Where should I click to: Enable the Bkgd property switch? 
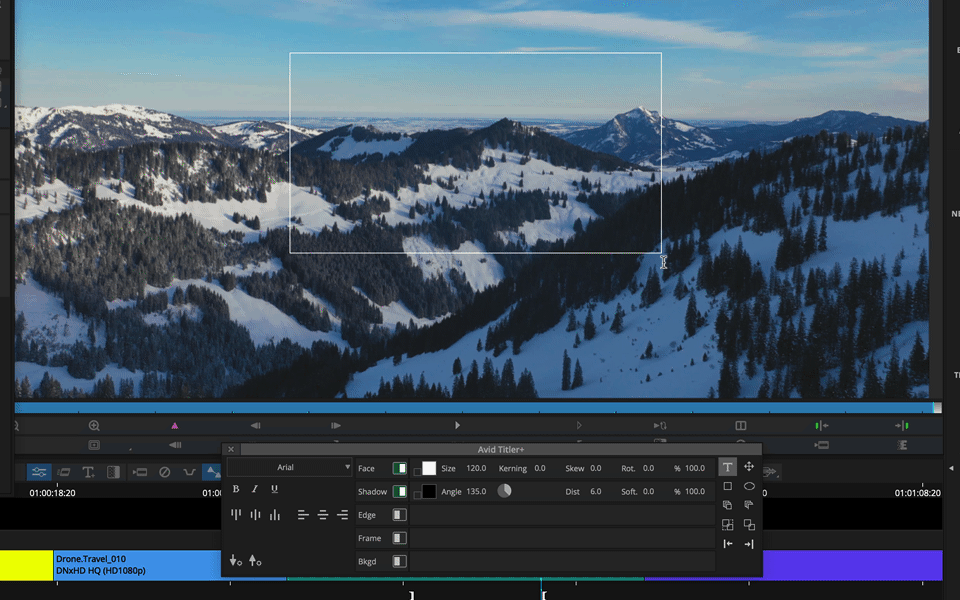(x=399, y=561)
